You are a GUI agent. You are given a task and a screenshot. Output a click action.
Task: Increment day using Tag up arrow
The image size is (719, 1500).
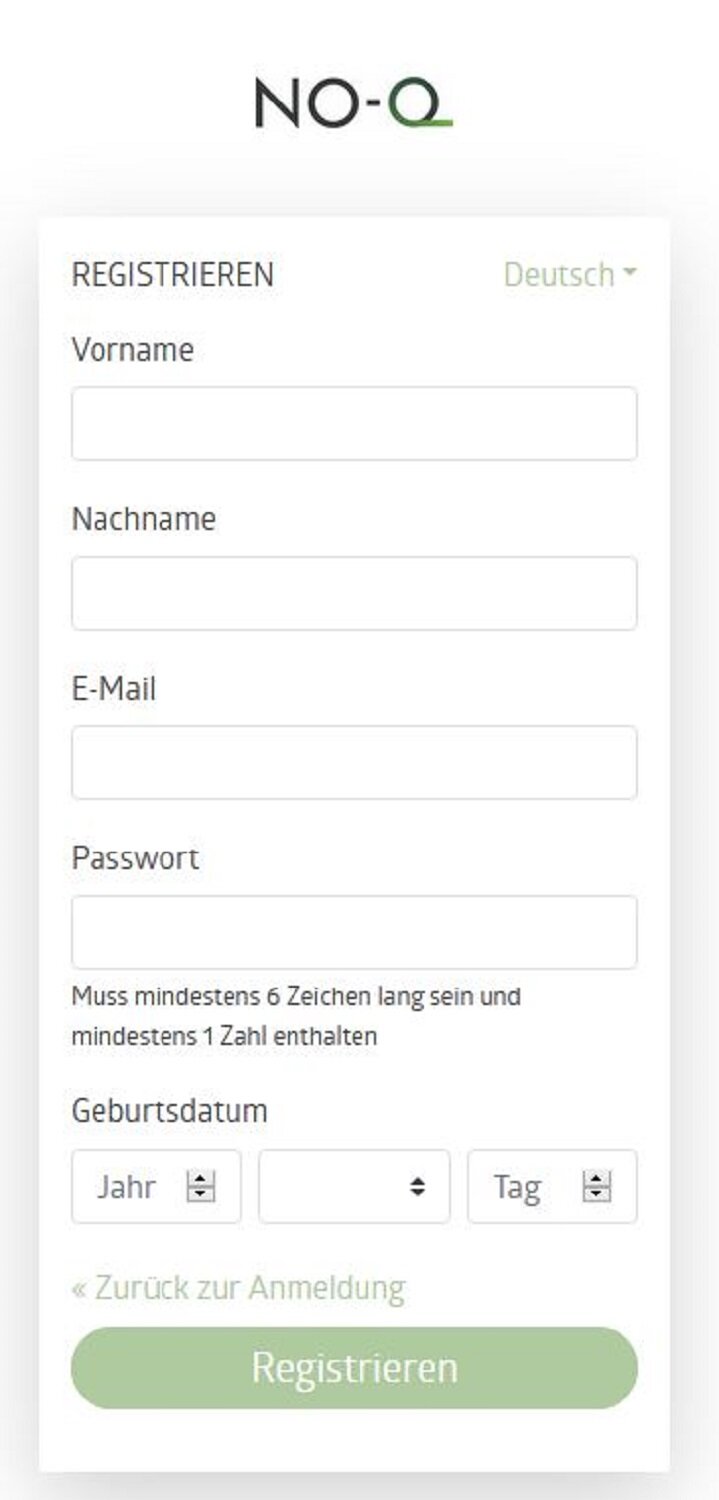coord(597,1179)
